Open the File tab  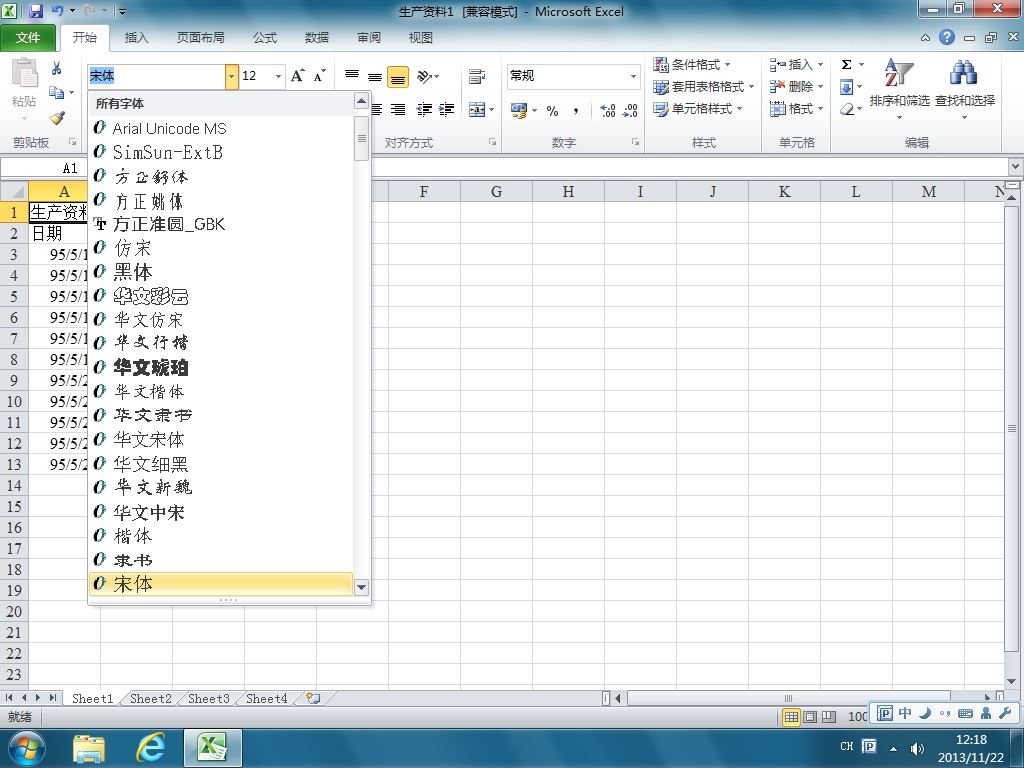point(28,38)
